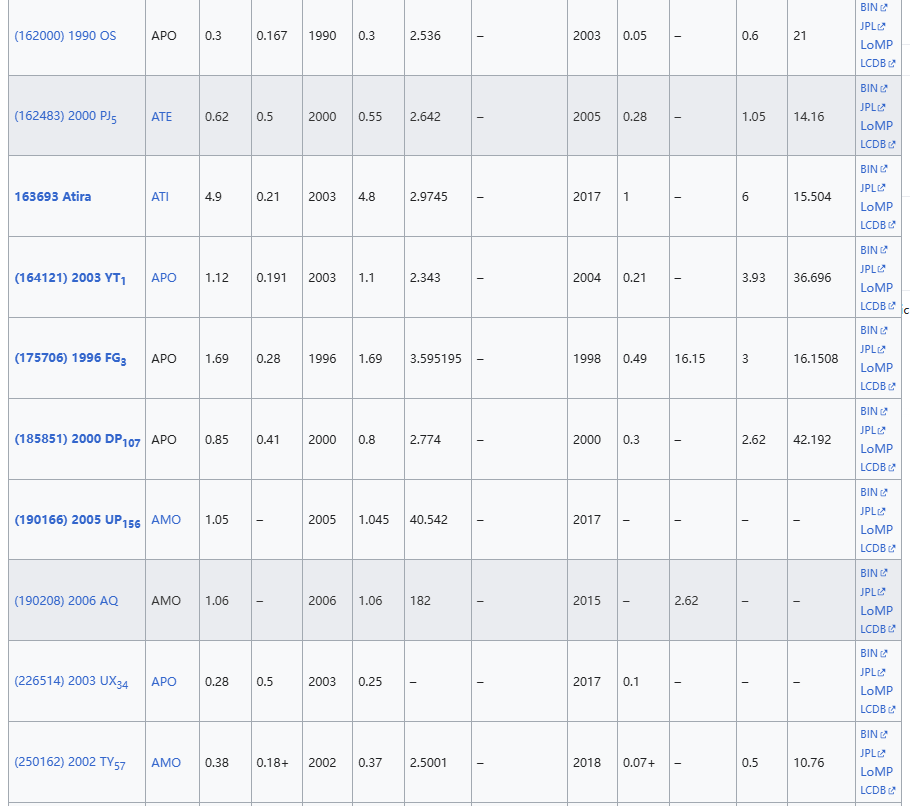Follow the (250162) 2002 TY57 link
Image resolution: width=910 pixels, height=806 pixels.
70,763
